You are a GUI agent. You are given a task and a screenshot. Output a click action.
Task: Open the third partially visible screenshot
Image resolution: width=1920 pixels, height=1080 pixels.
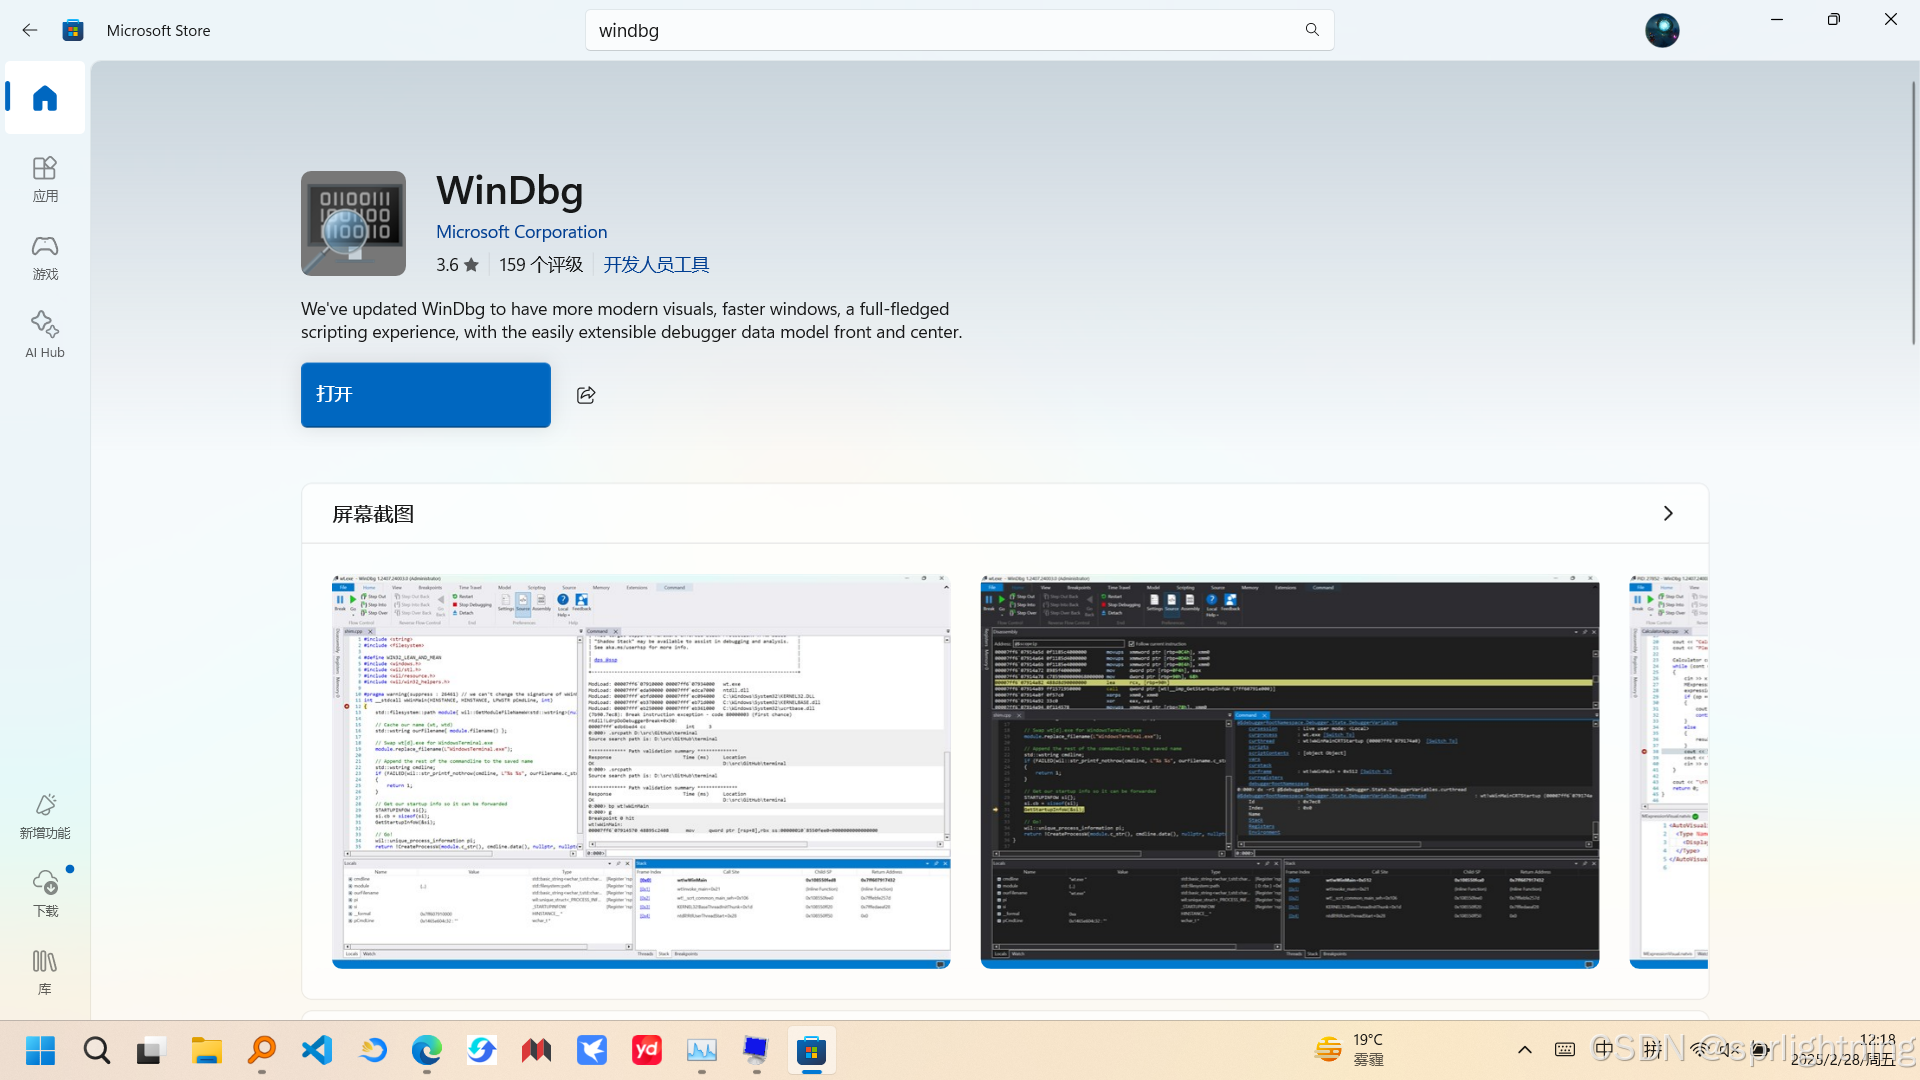1669,771
